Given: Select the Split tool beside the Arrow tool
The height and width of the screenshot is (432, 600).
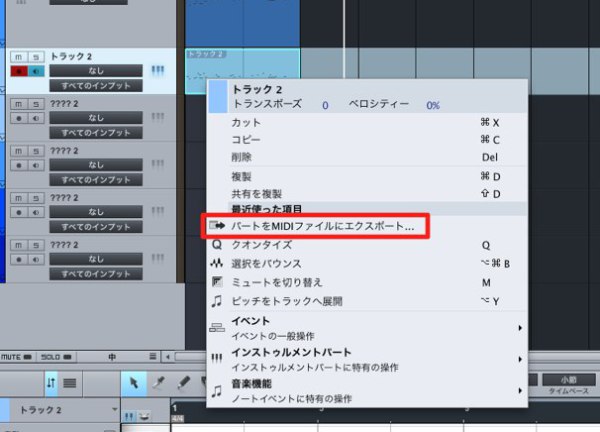Looking at the screenshot, I should coord(159,383).
